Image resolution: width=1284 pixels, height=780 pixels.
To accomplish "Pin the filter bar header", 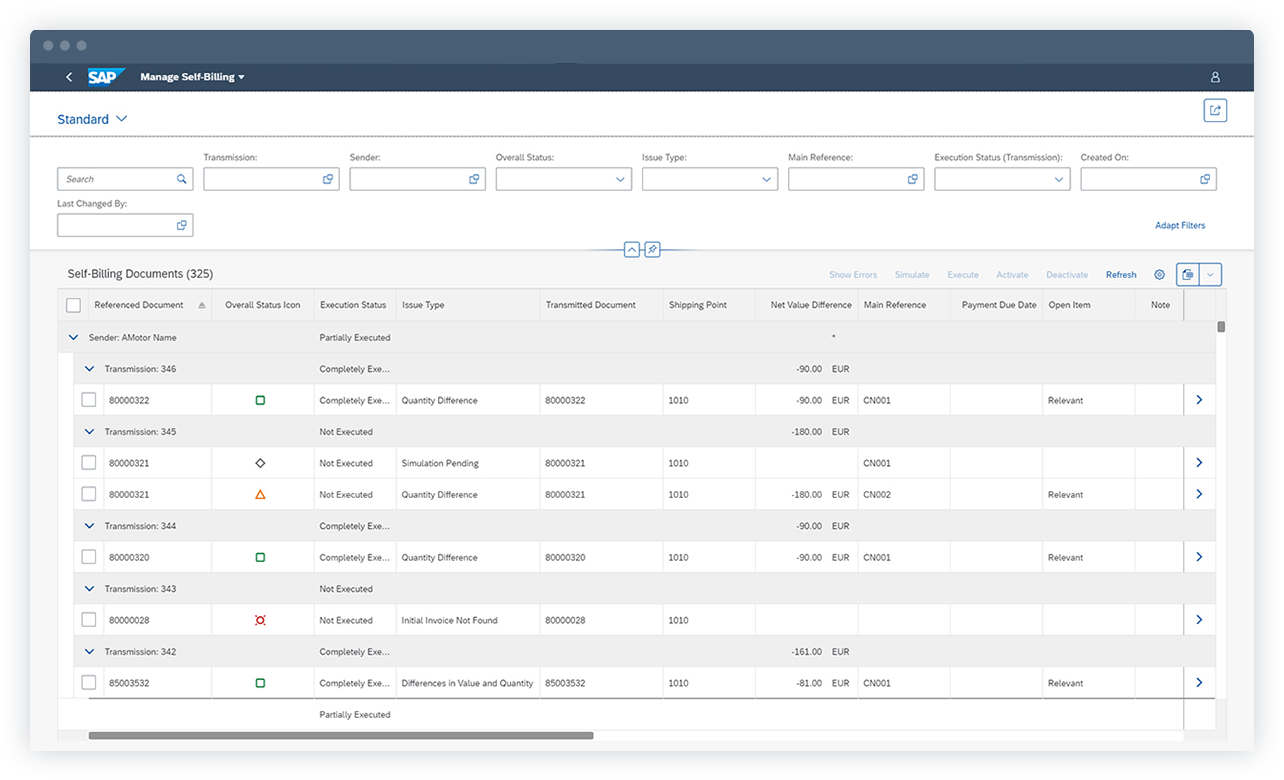I will (x=652, y=249).
